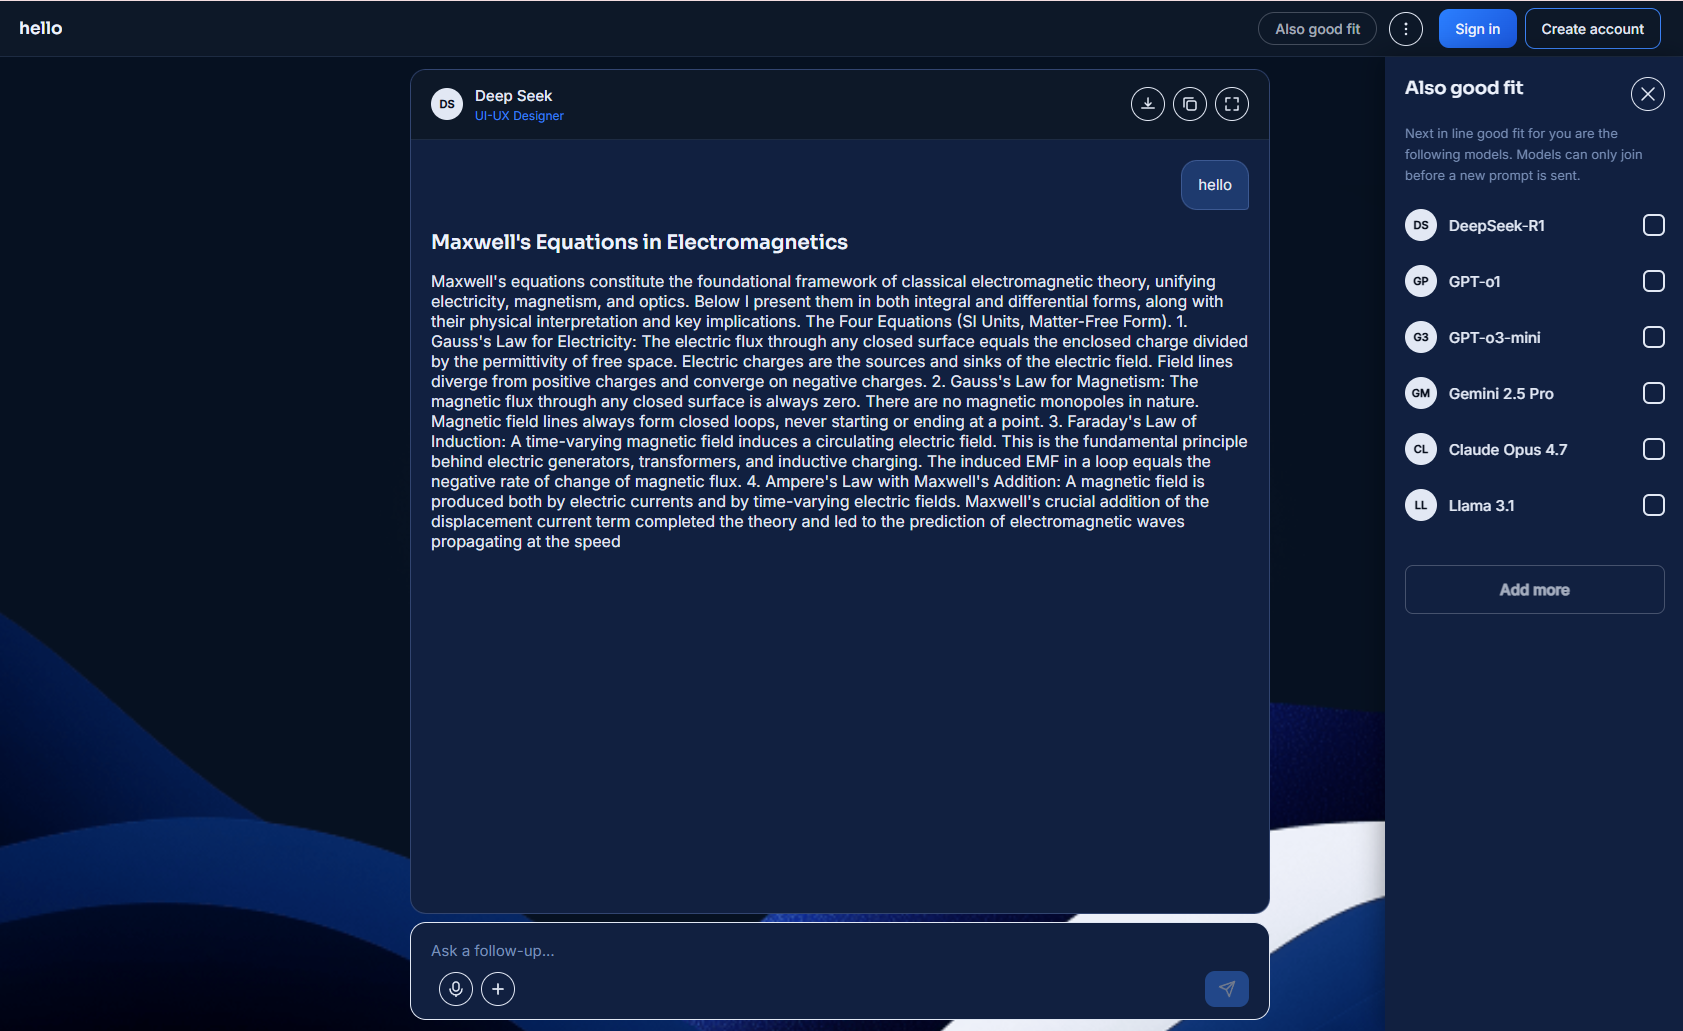Check the Llama 3.1 checkbox
Image resolution: width=1683 pixels, height=1031 pixels.
click(1654, 505)
